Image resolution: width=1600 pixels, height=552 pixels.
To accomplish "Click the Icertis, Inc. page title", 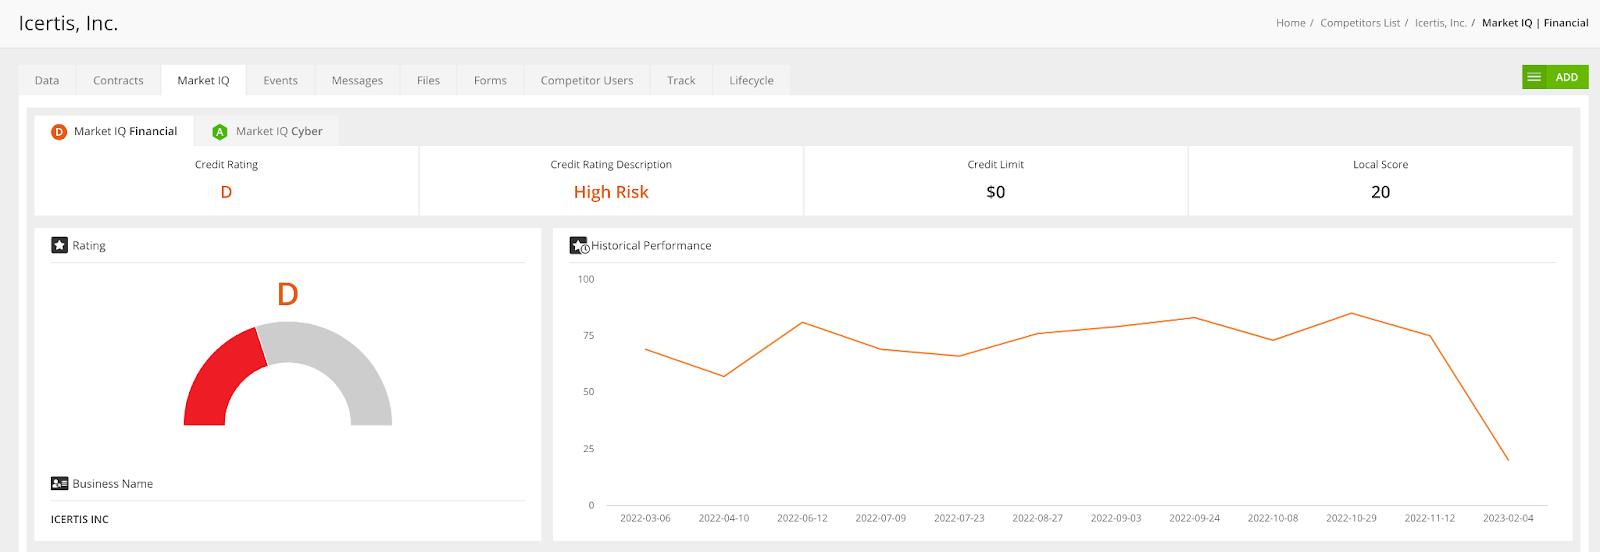I will 68,23.
